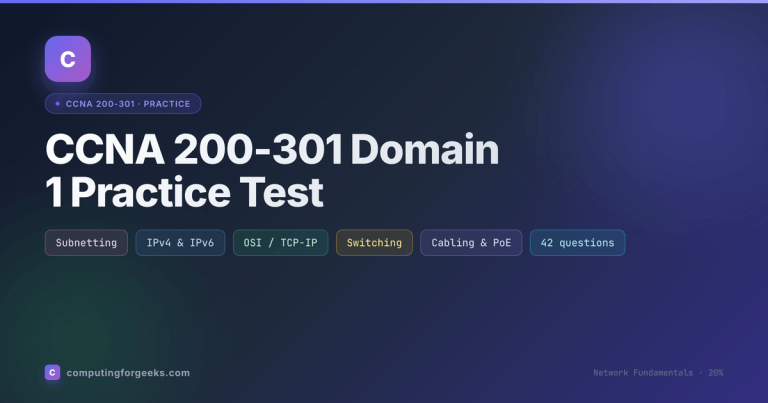Click the Subnetting tag

pos(86,243)
